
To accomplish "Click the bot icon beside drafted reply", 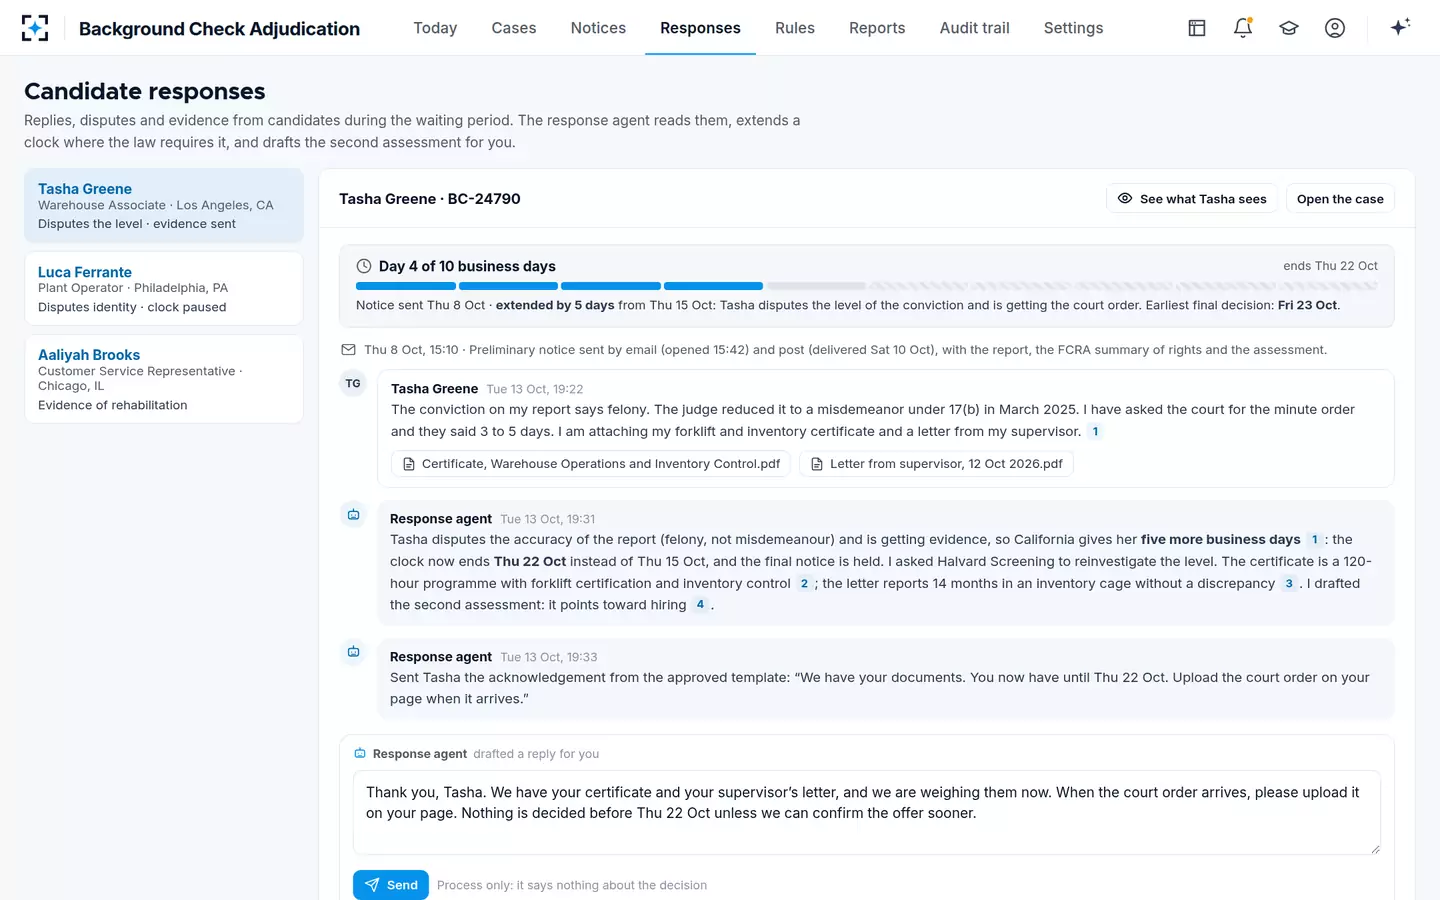I will (360, 753).
